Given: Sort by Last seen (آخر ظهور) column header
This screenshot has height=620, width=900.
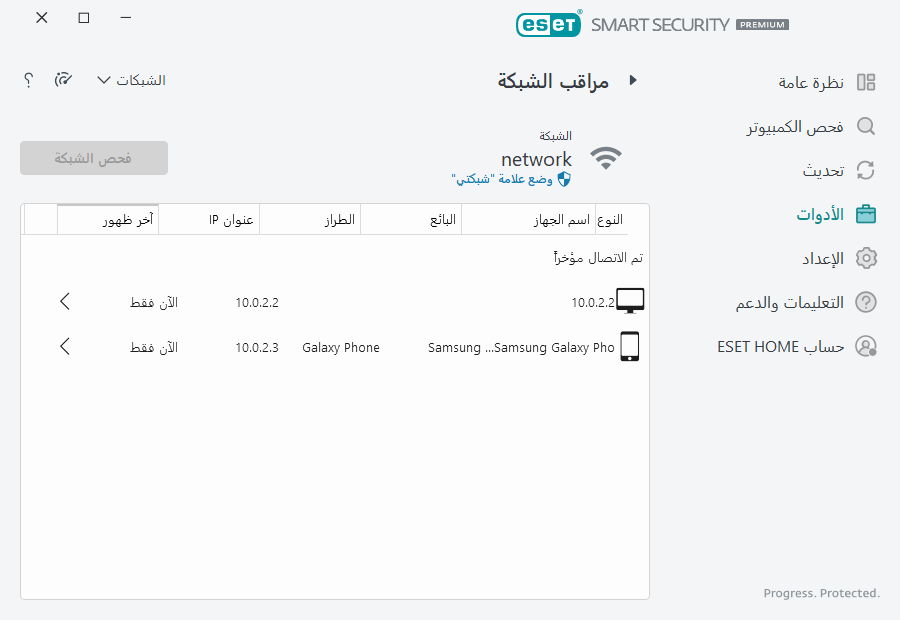Looking at the screenshot, I should pyautogui.click(x=127, y=219).
